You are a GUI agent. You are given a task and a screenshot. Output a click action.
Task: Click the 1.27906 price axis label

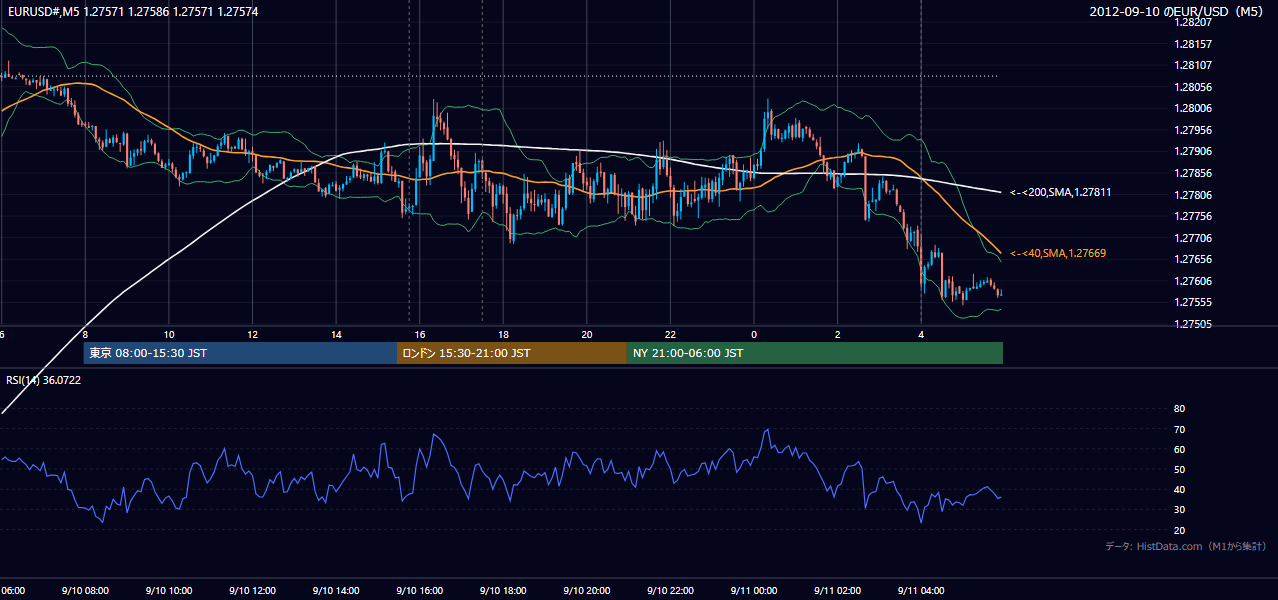tap(1194, 151)
